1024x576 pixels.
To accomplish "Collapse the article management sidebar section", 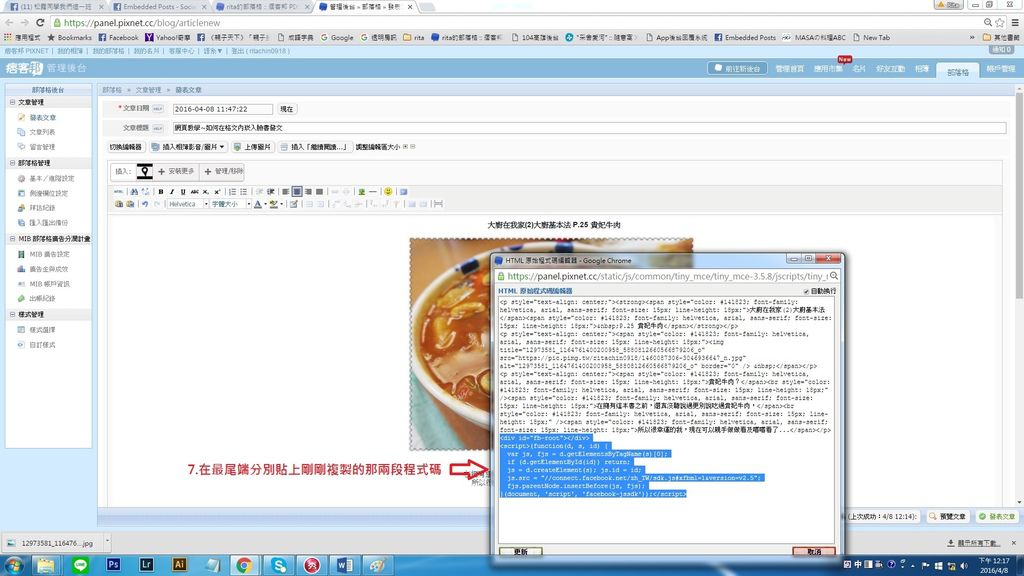I will pos(12,103).
